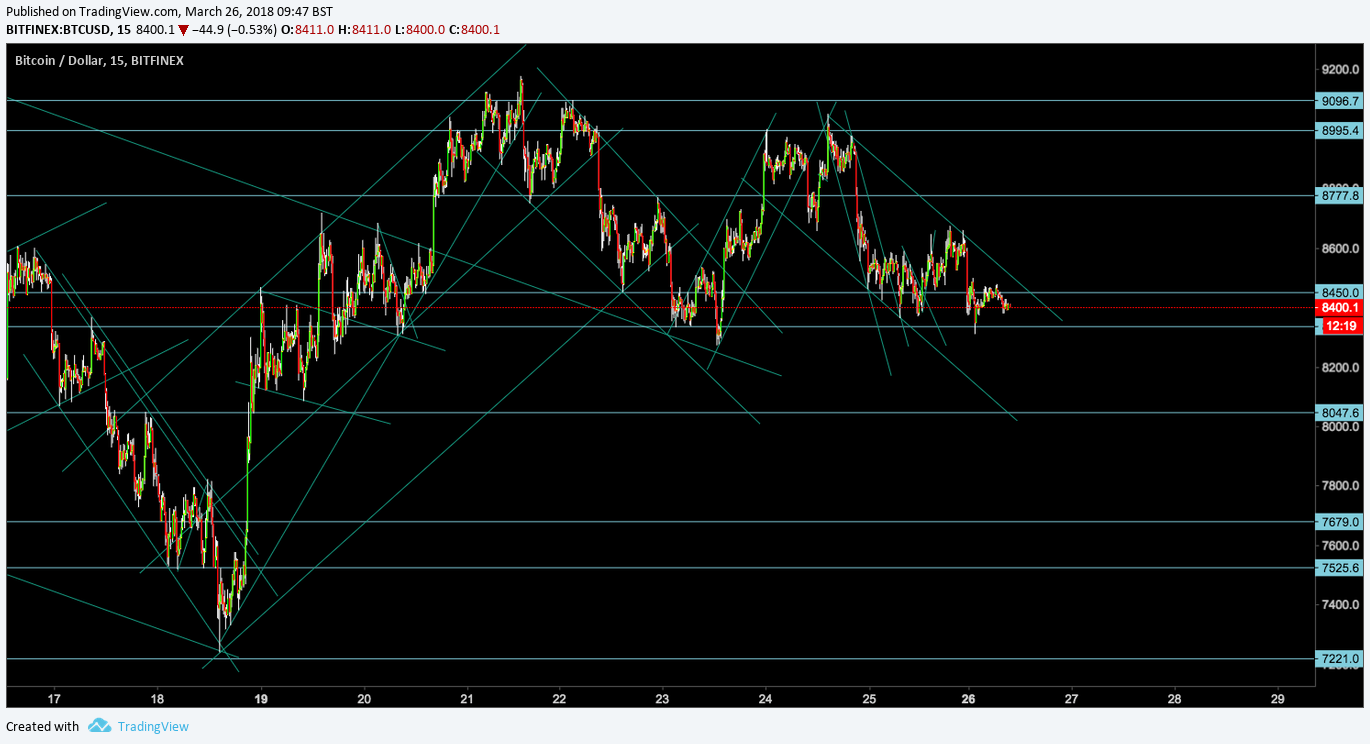The image size is (1370, 744).
Task: Click date 20 on the time axis
Action: pyautogui.click(x=364, y=698)
